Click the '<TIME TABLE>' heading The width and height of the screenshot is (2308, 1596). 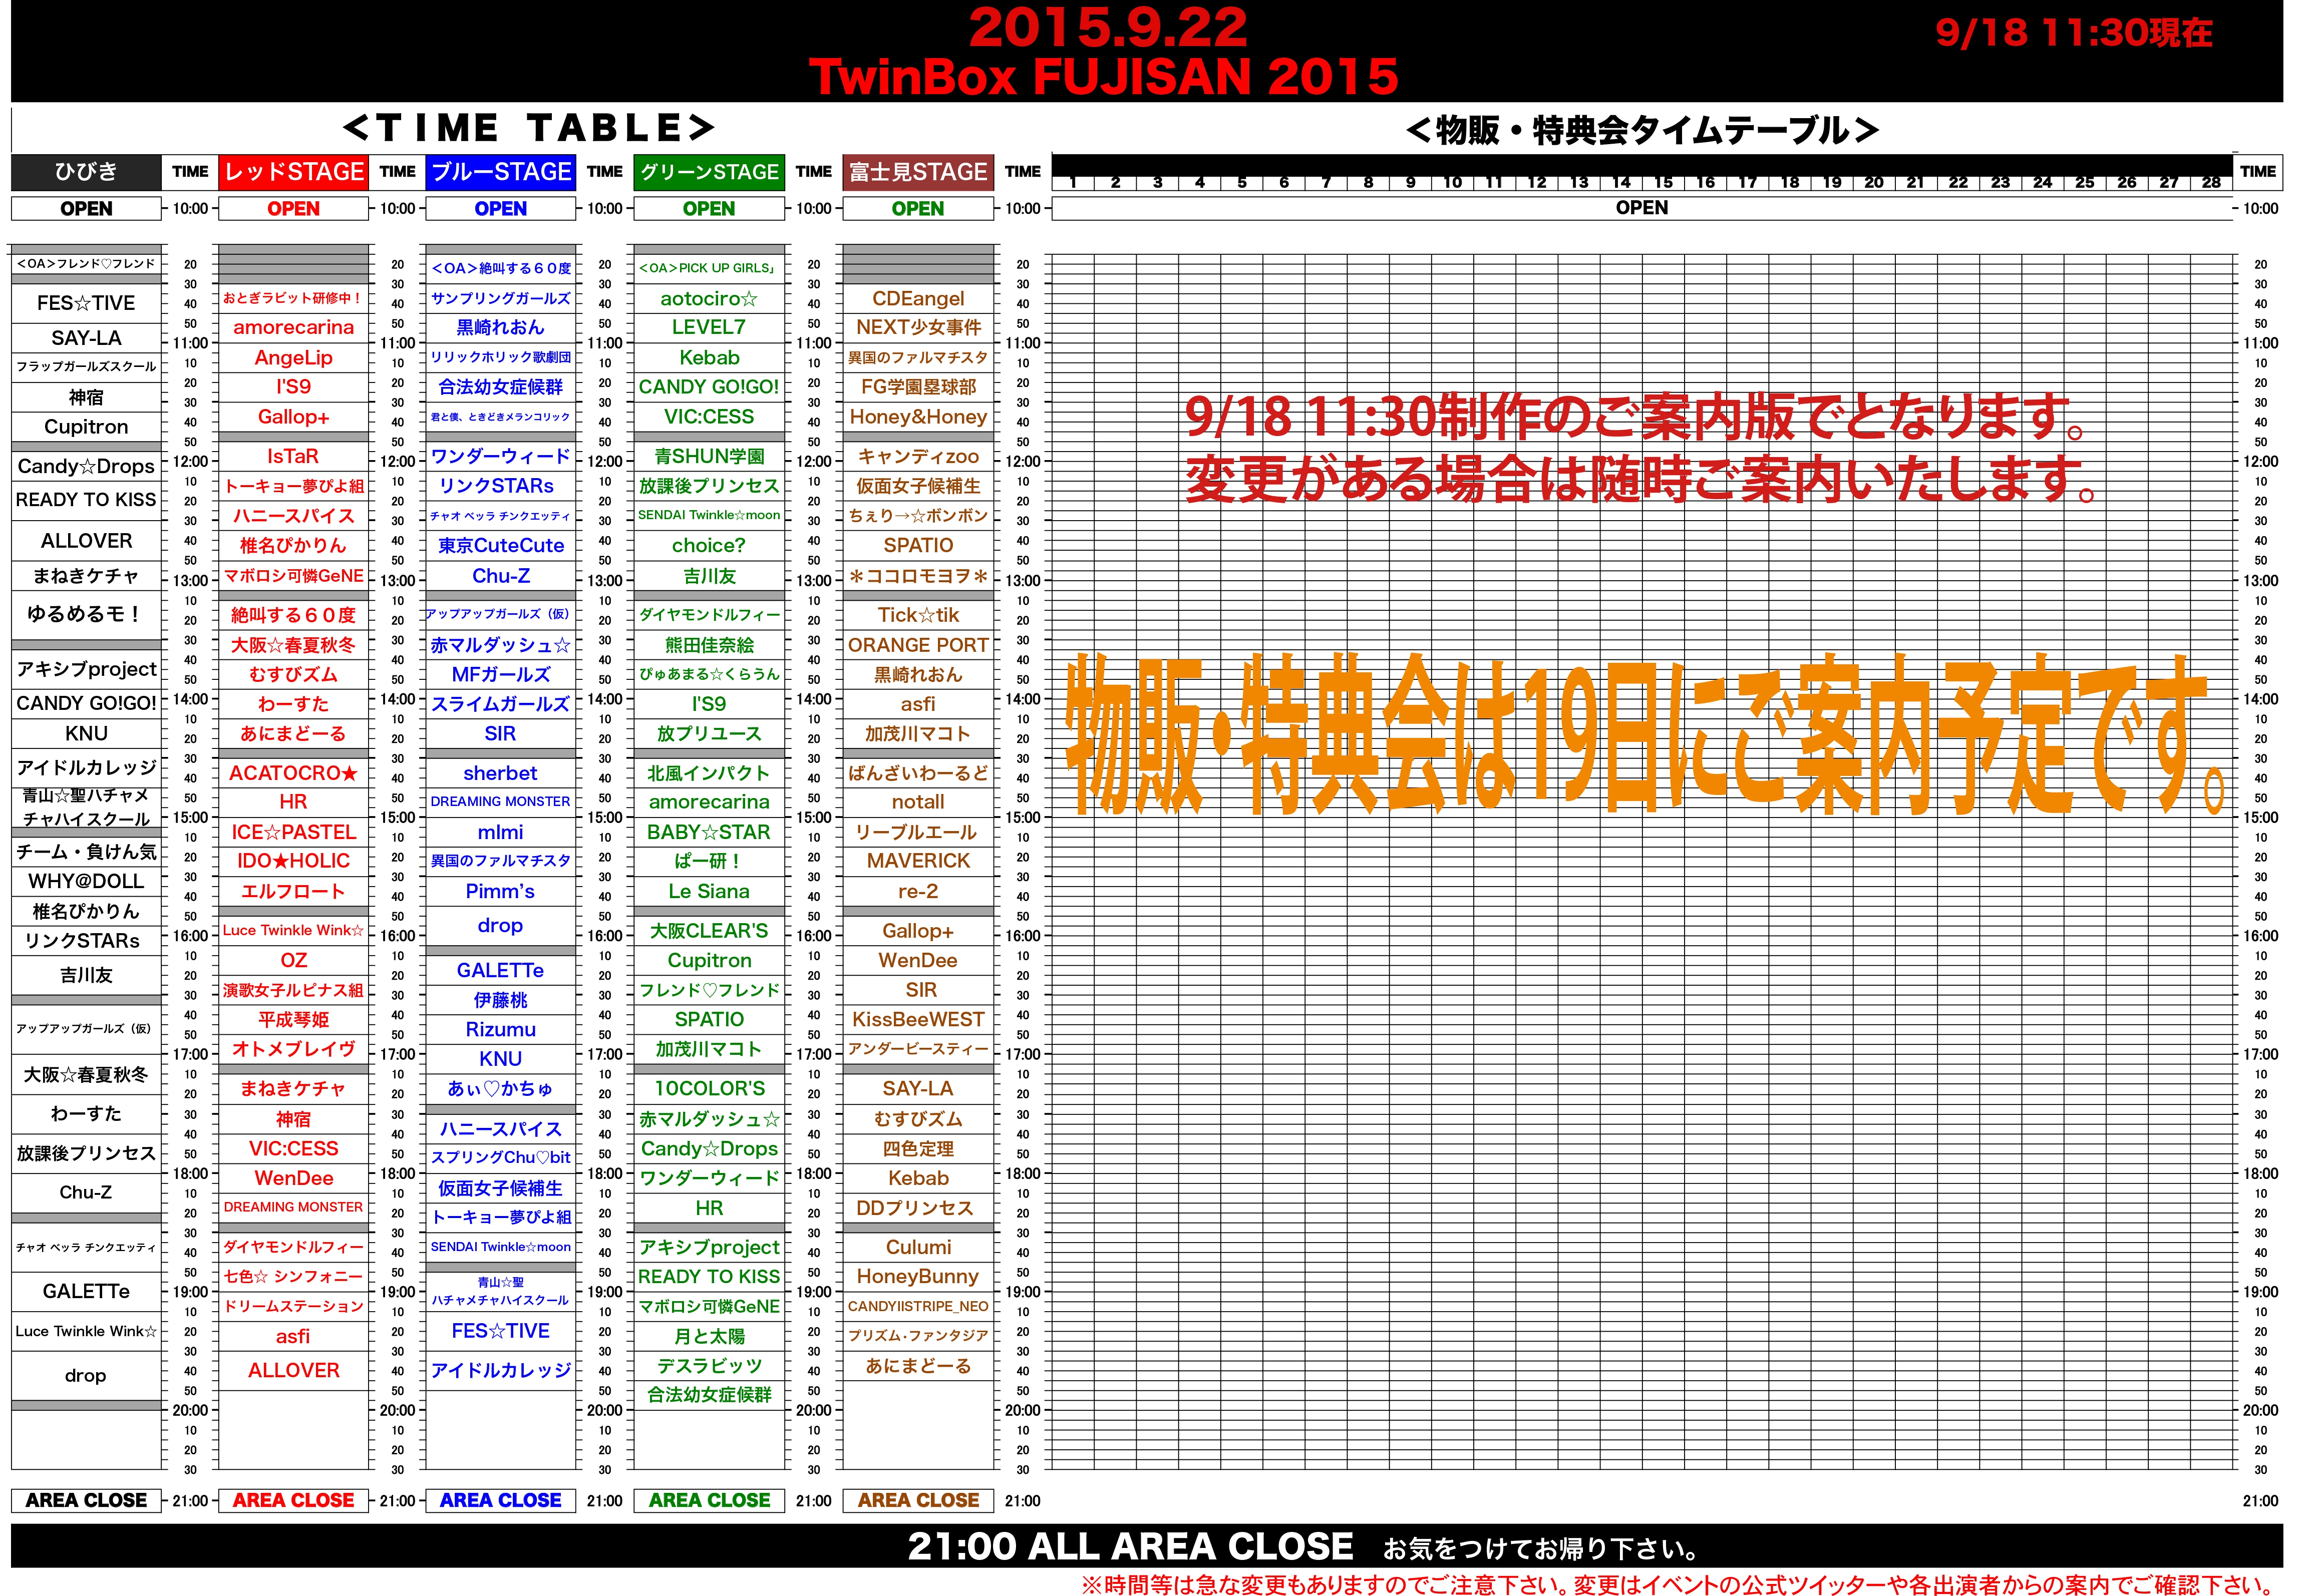click(x=529, y=128)
